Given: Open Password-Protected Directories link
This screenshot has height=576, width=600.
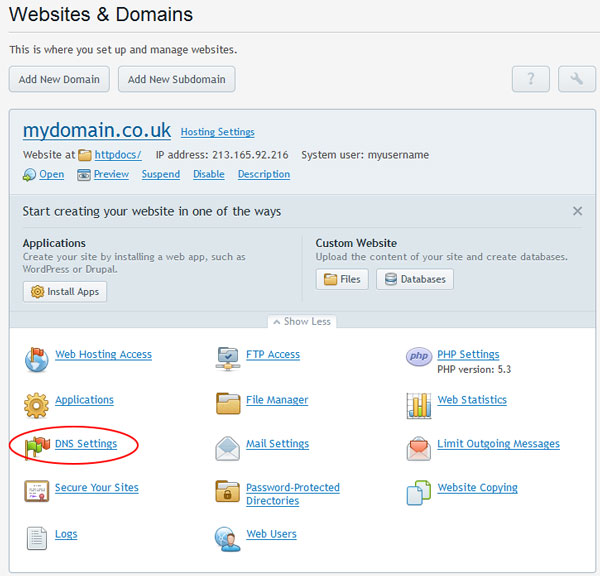Looking at the screenshot, I should [x=293, y=494].
